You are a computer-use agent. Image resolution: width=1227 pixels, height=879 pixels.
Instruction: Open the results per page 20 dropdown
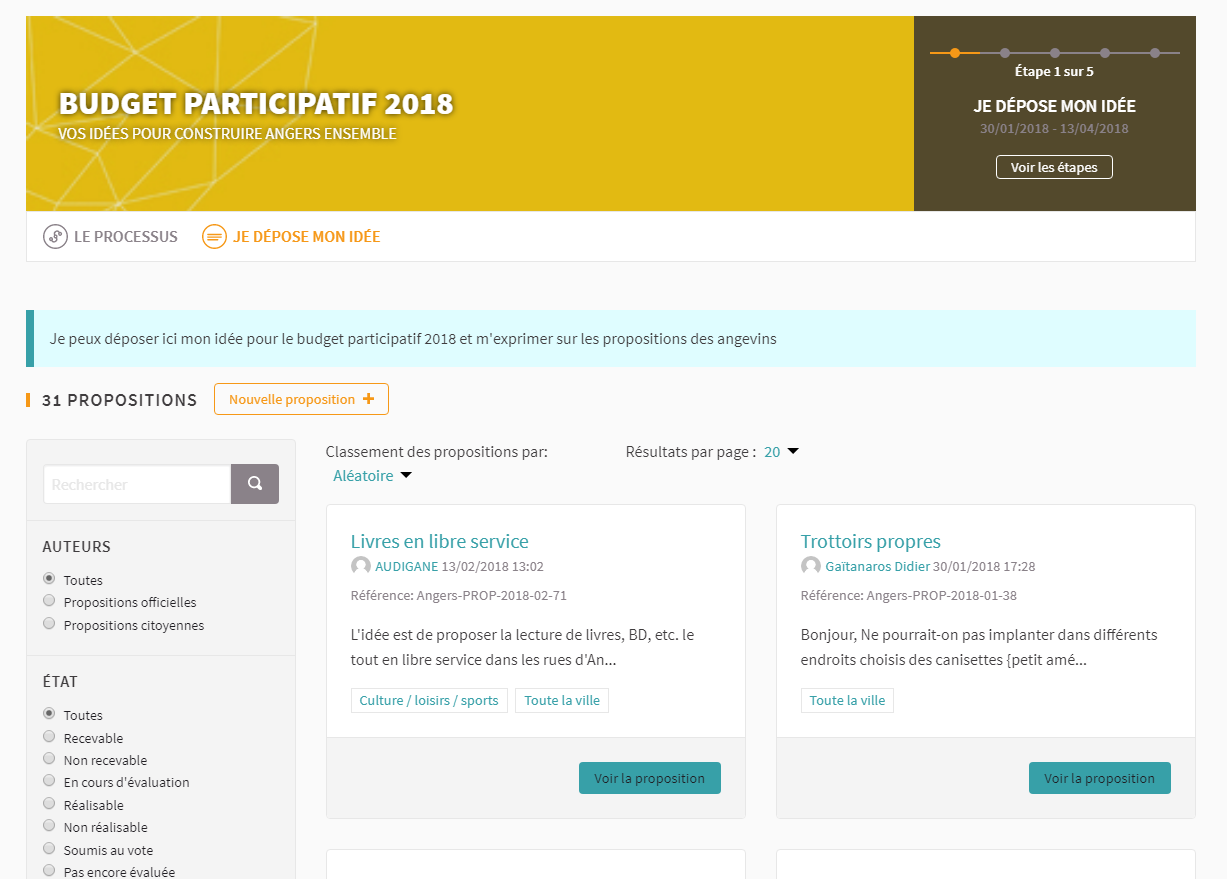click(781, 452)
